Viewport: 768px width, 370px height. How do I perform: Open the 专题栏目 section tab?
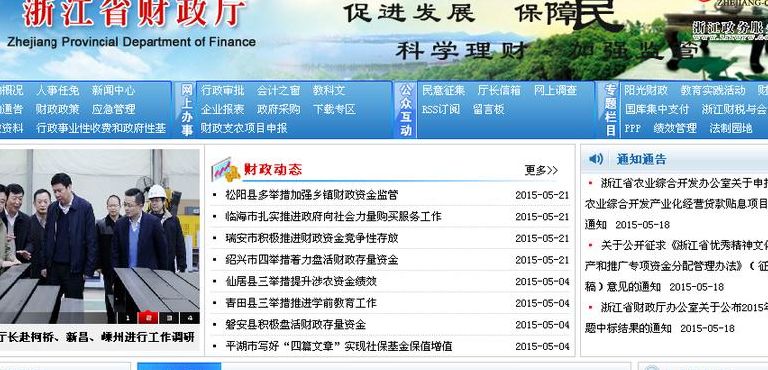coord(610,109)
